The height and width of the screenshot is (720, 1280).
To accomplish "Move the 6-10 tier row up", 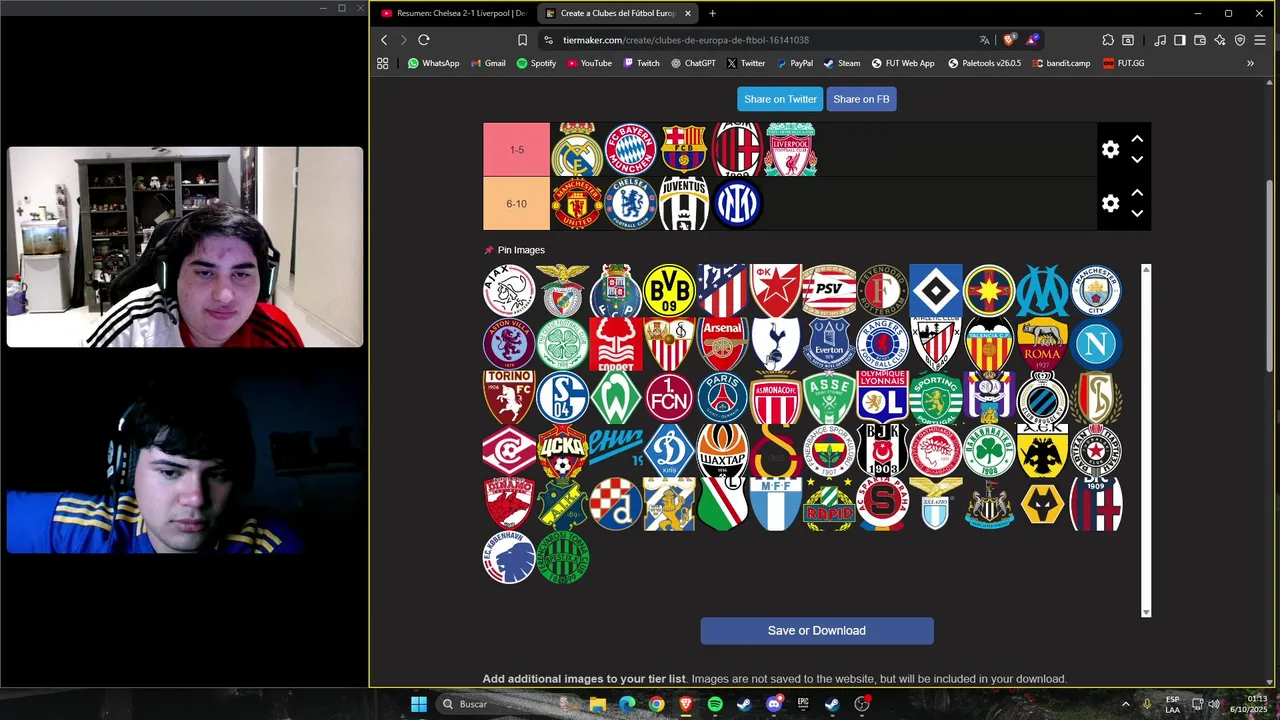I will pyautogui.click(x=1137, y=193).
